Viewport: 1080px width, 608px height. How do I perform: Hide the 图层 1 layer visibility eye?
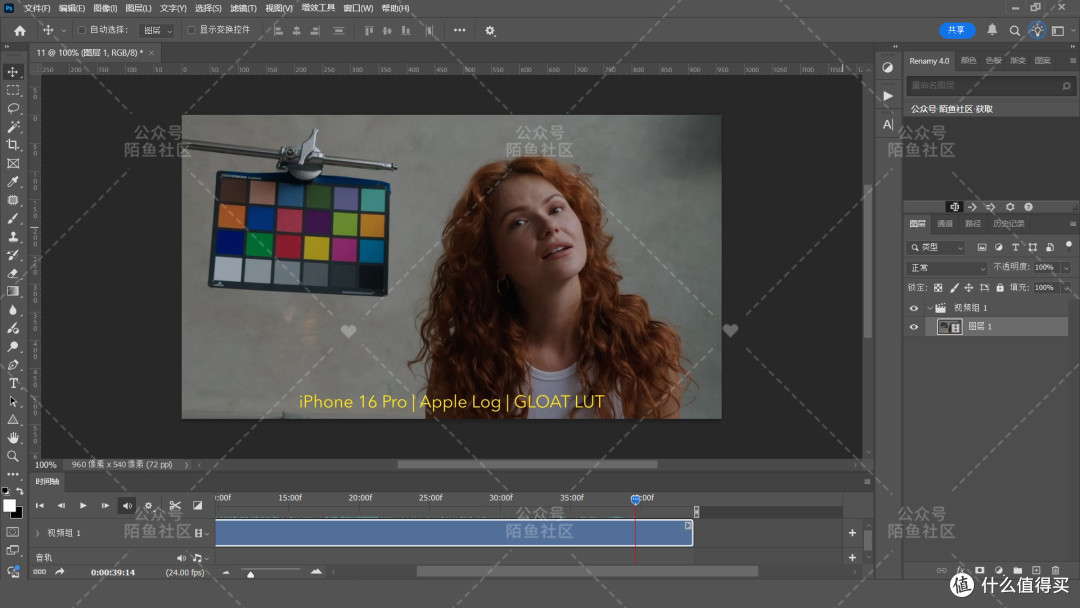[x=914, y=327]
